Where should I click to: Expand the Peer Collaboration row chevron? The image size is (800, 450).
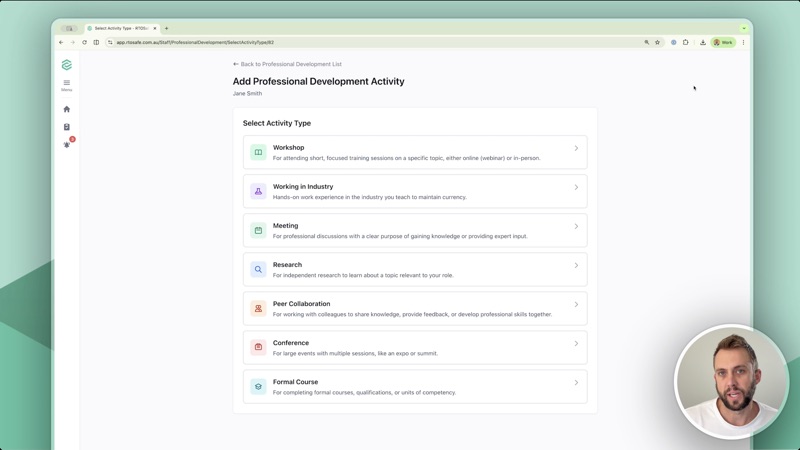(576, 305)
